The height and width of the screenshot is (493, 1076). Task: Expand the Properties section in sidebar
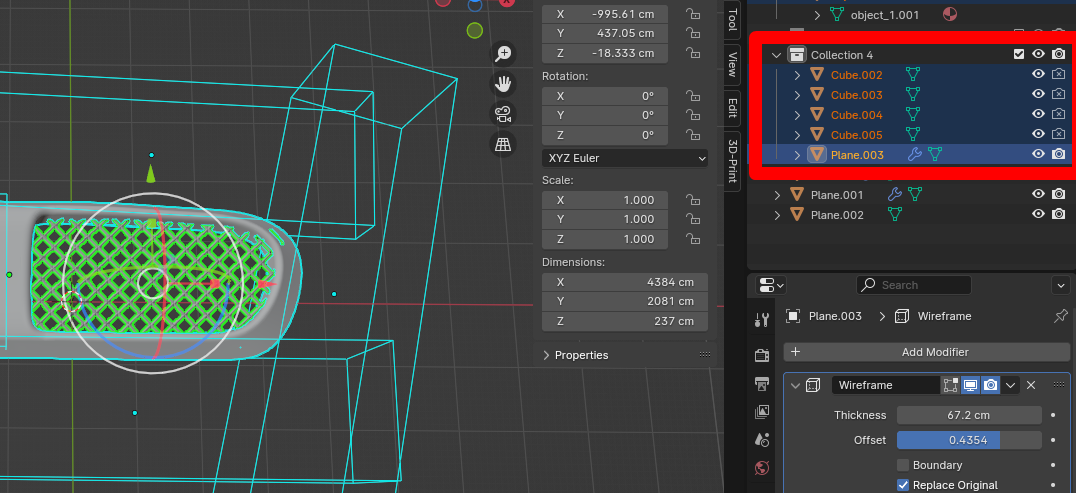546,355
